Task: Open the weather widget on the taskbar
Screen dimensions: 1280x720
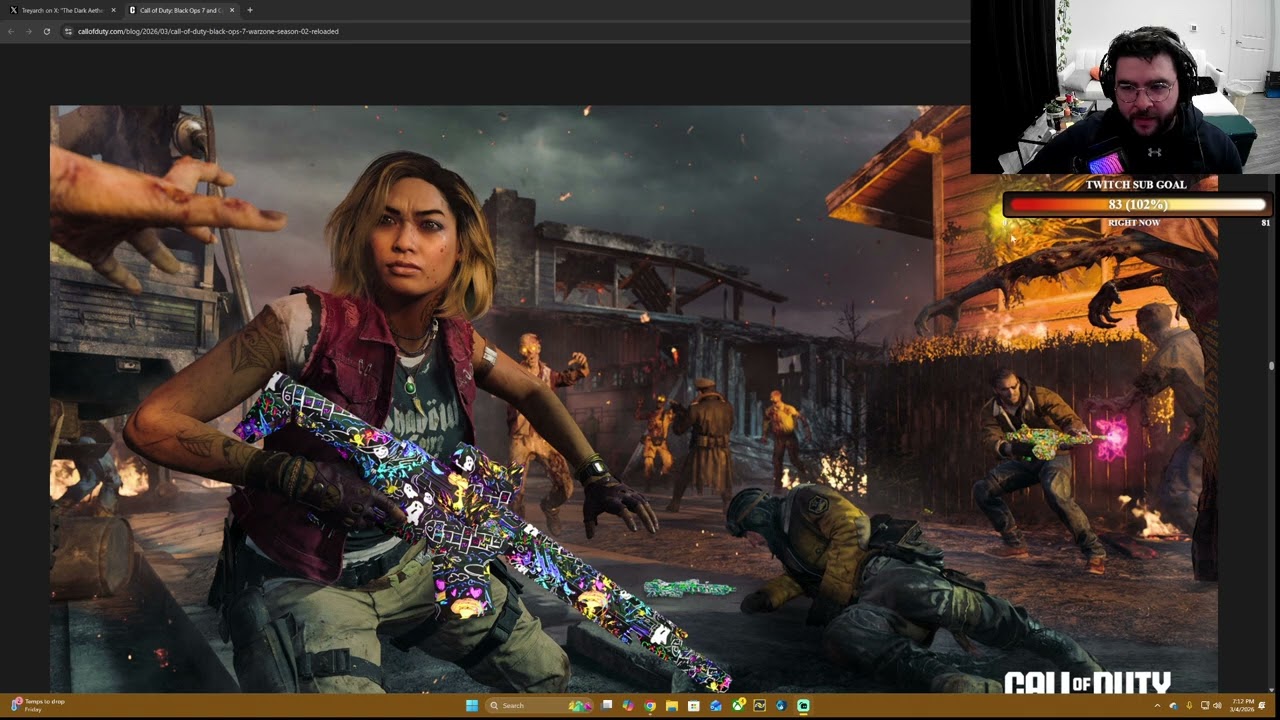Action: click(38, 705)
